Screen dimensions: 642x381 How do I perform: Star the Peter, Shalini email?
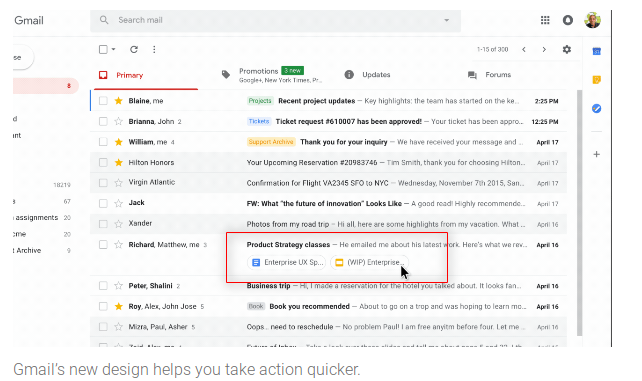[118, 286]
